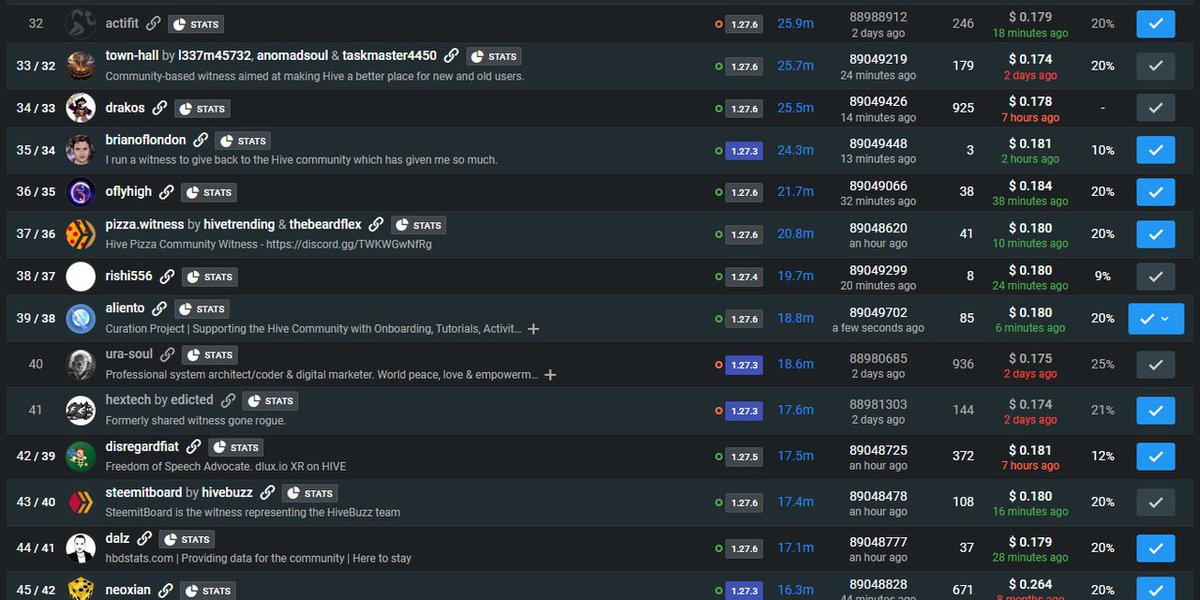Click disregardfiat's 1.27.5 version badge
The image size is (1200, 600).
click(x=744, y=457)
